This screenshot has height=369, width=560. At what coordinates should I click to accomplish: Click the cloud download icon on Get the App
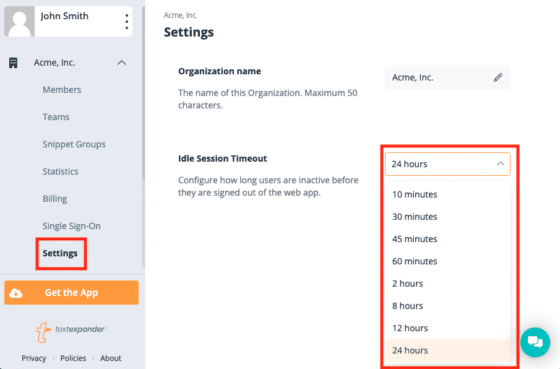(16, 293)
